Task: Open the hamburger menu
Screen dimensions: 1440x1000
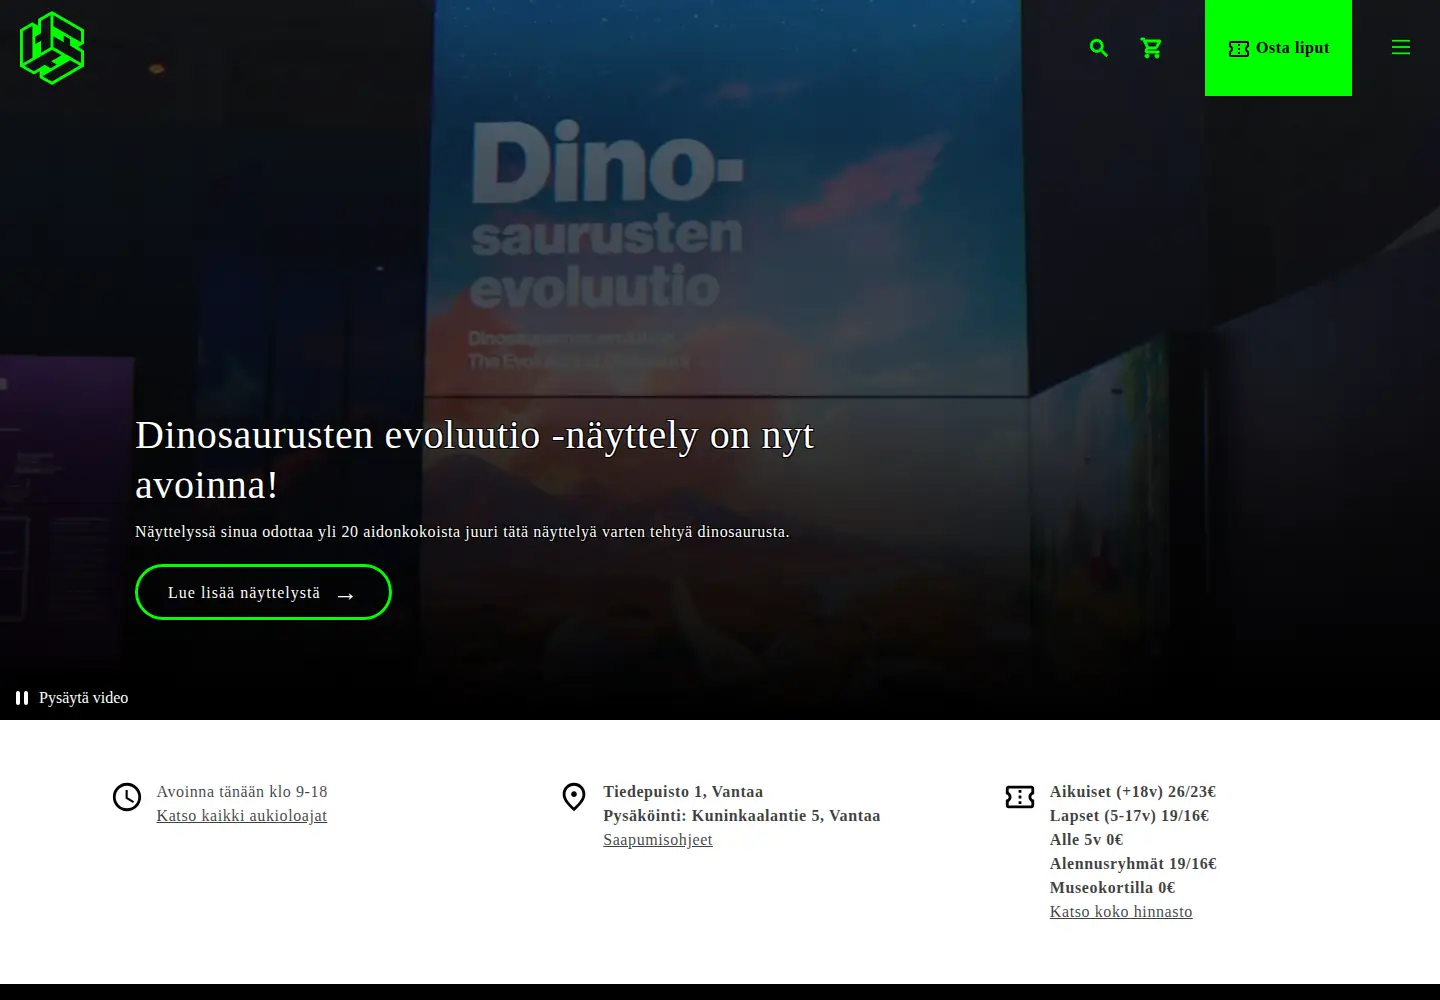Action: (1401, 48)
